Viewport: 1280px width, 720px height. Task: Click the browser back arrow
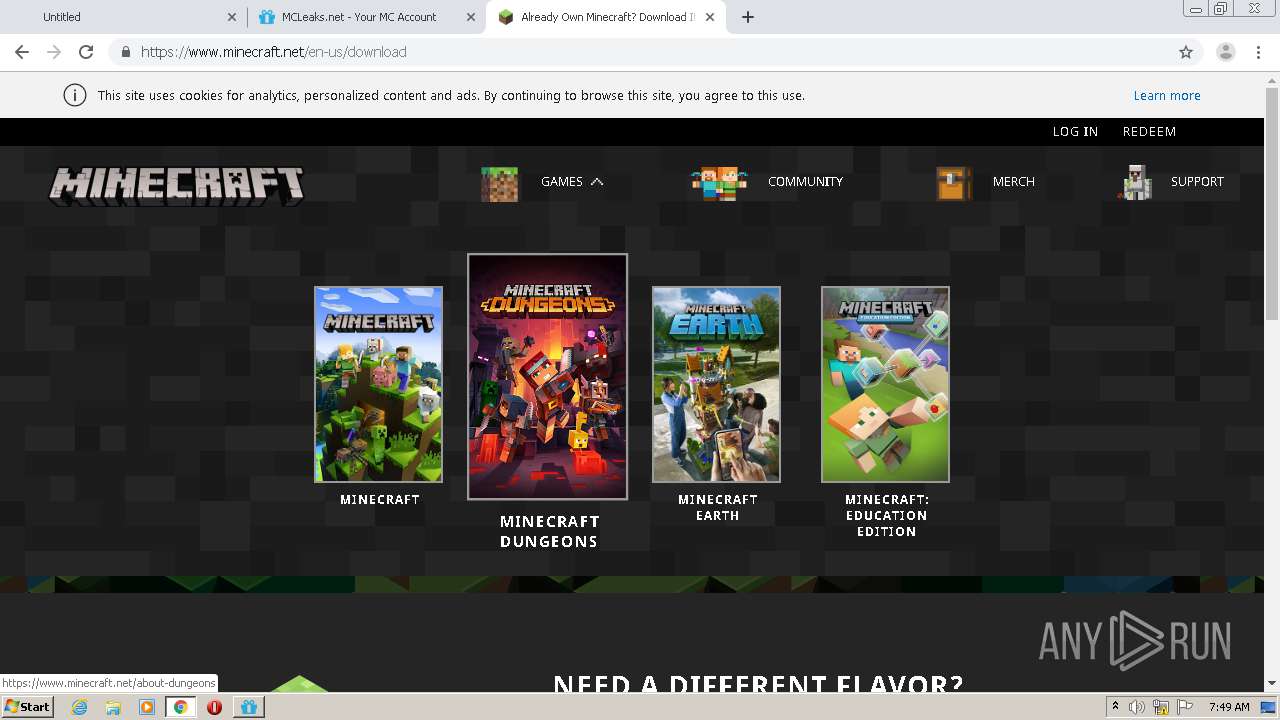pos(22,52)
